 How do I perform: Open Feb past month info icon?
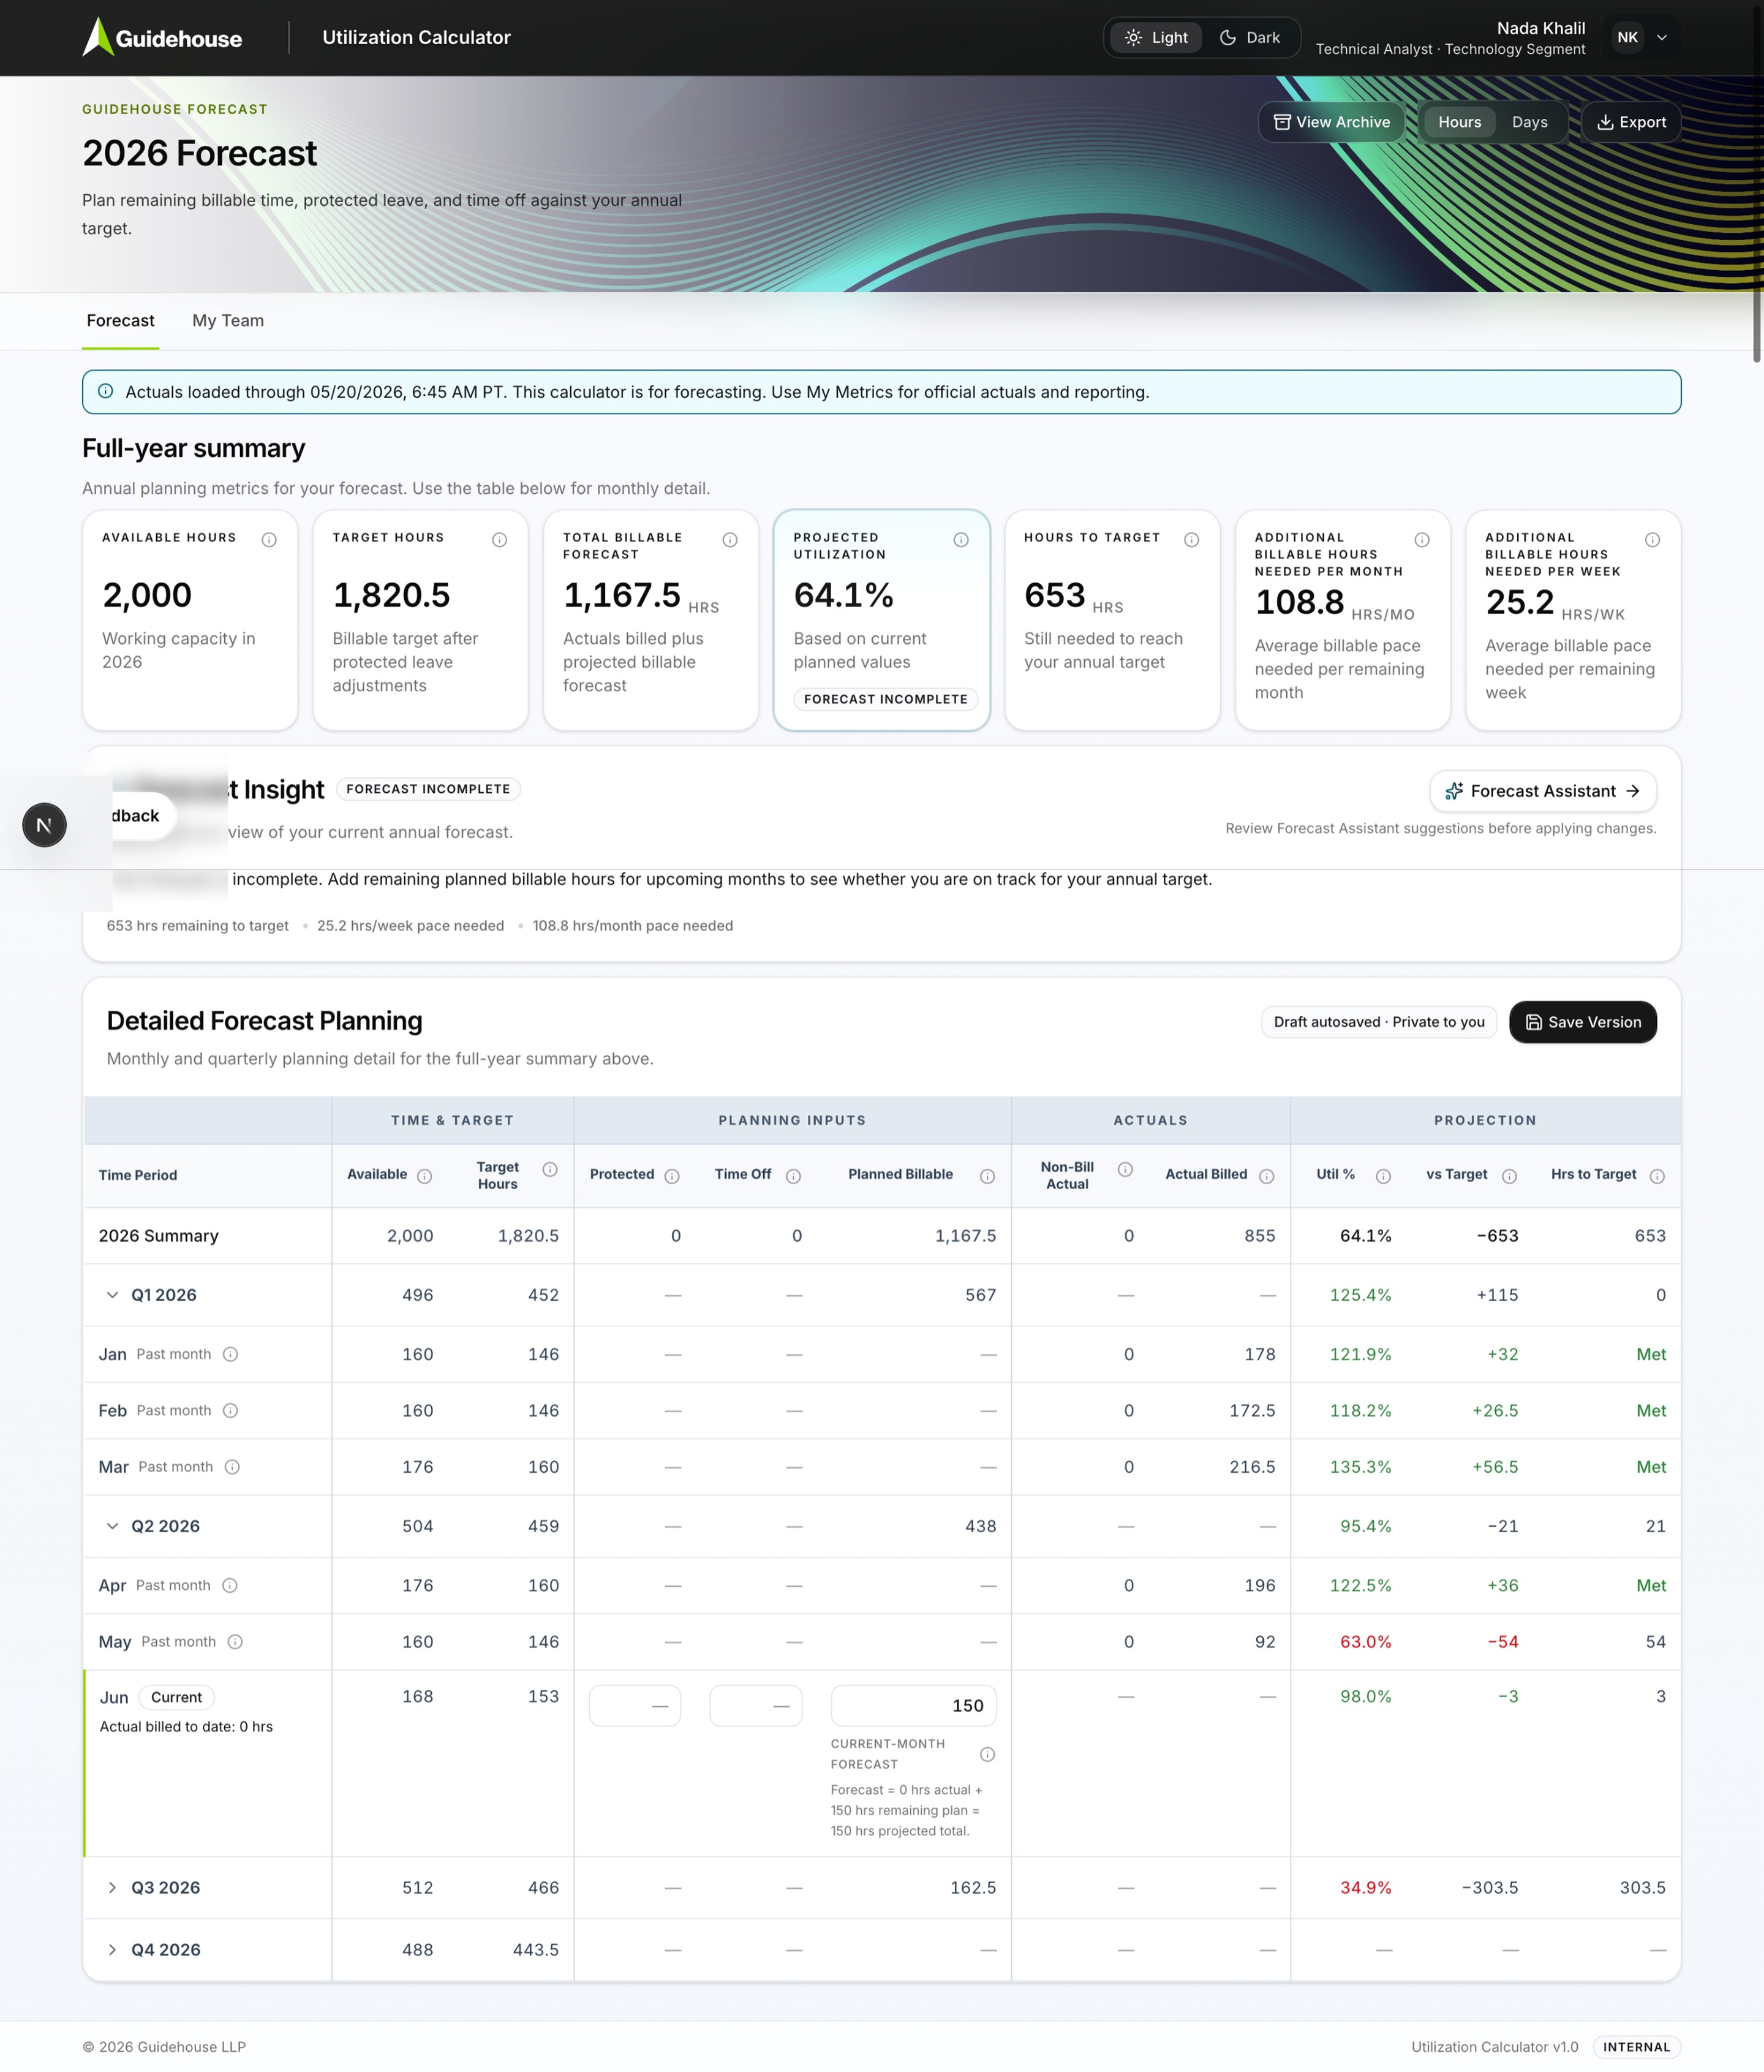pyautogui.click(x=230, y=1410)
